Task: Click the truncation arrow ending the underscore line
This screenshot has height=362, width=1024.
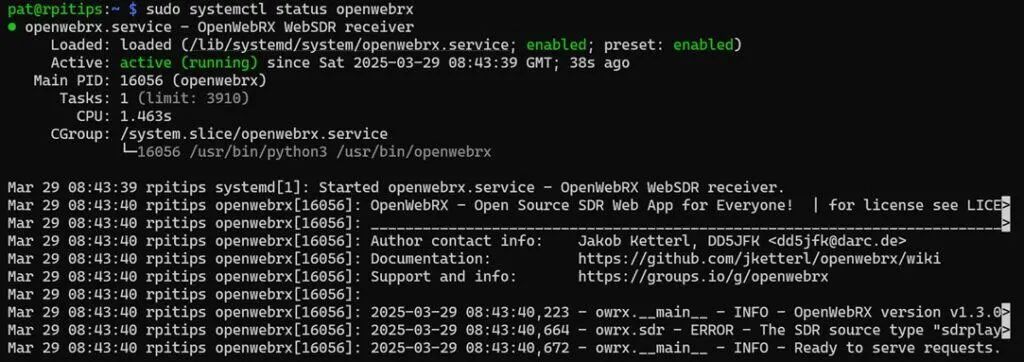Action: tap(1005, 223)
